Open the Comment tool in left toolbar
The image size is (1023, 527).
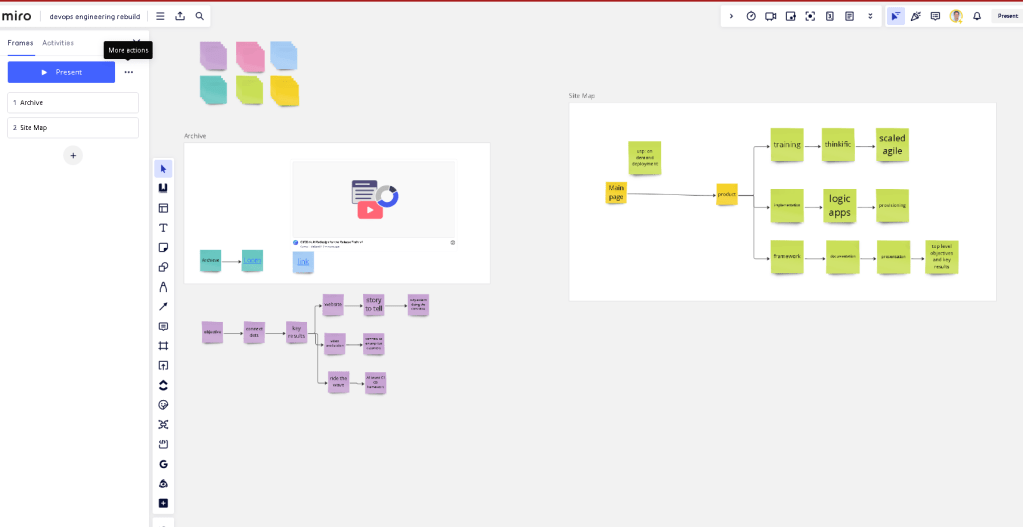coord(163,326)
